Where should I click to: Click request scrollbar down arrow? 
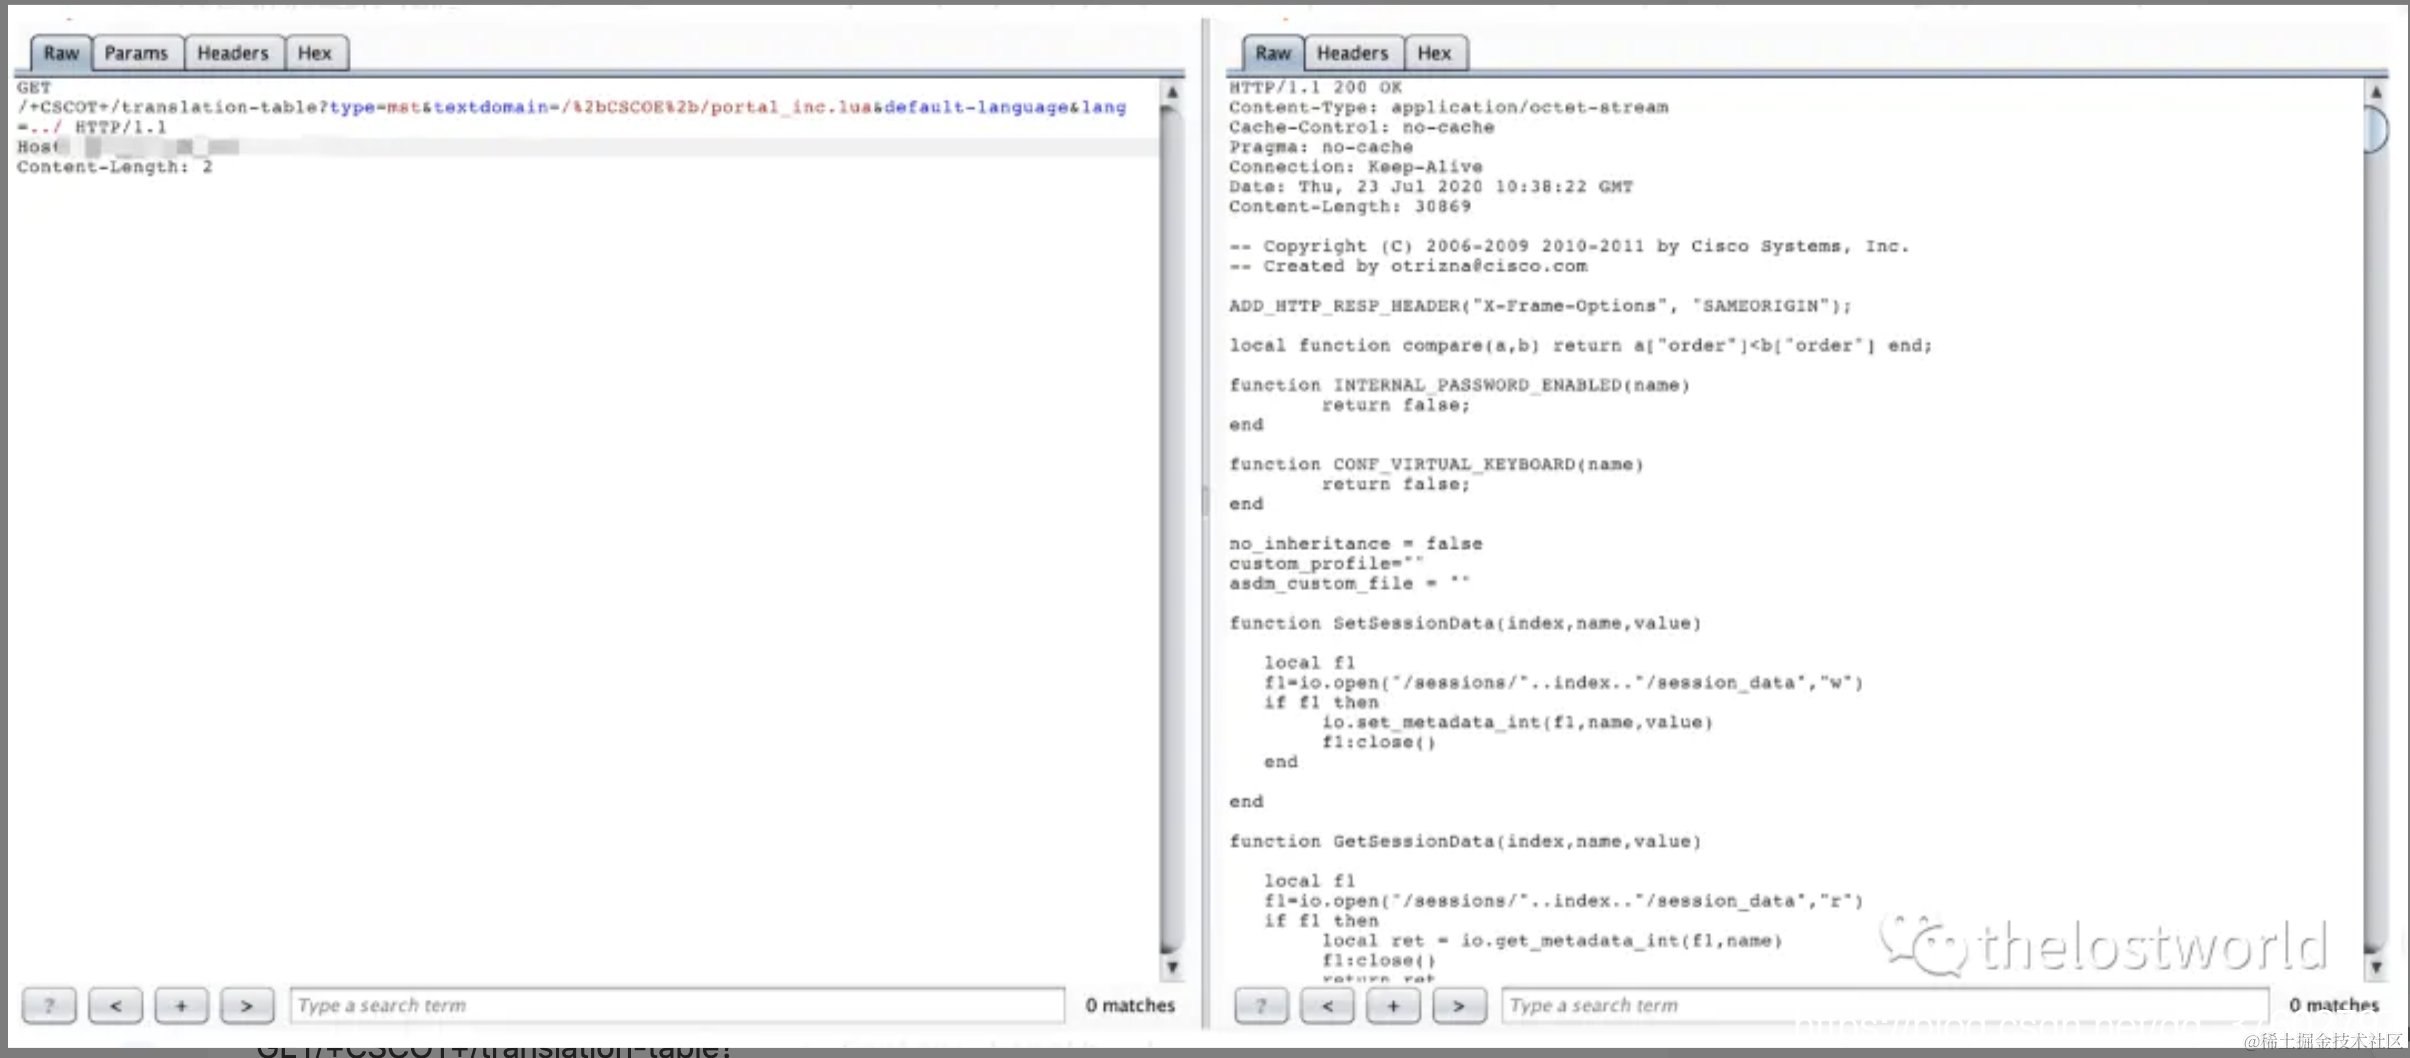click(1172, 967)
